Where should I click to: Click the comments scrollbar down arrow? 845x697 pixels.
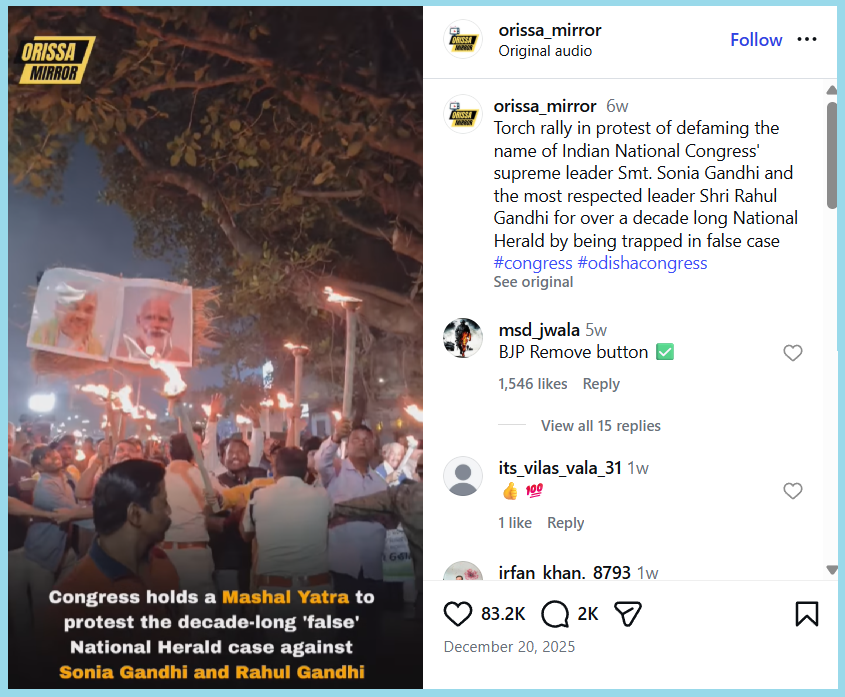click(x=831, y=569)
